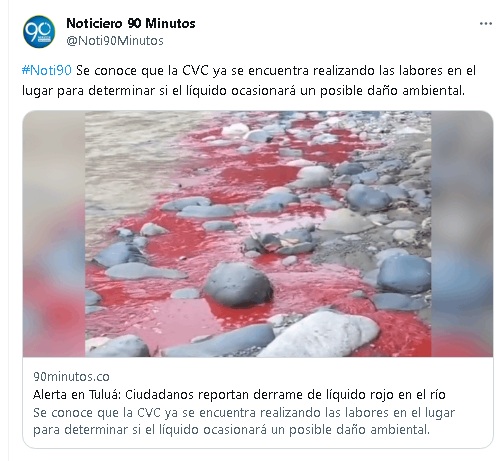Click the 90minutos.co domain label
The height and width of the screenshot is (461, 500).
(71, 377)
